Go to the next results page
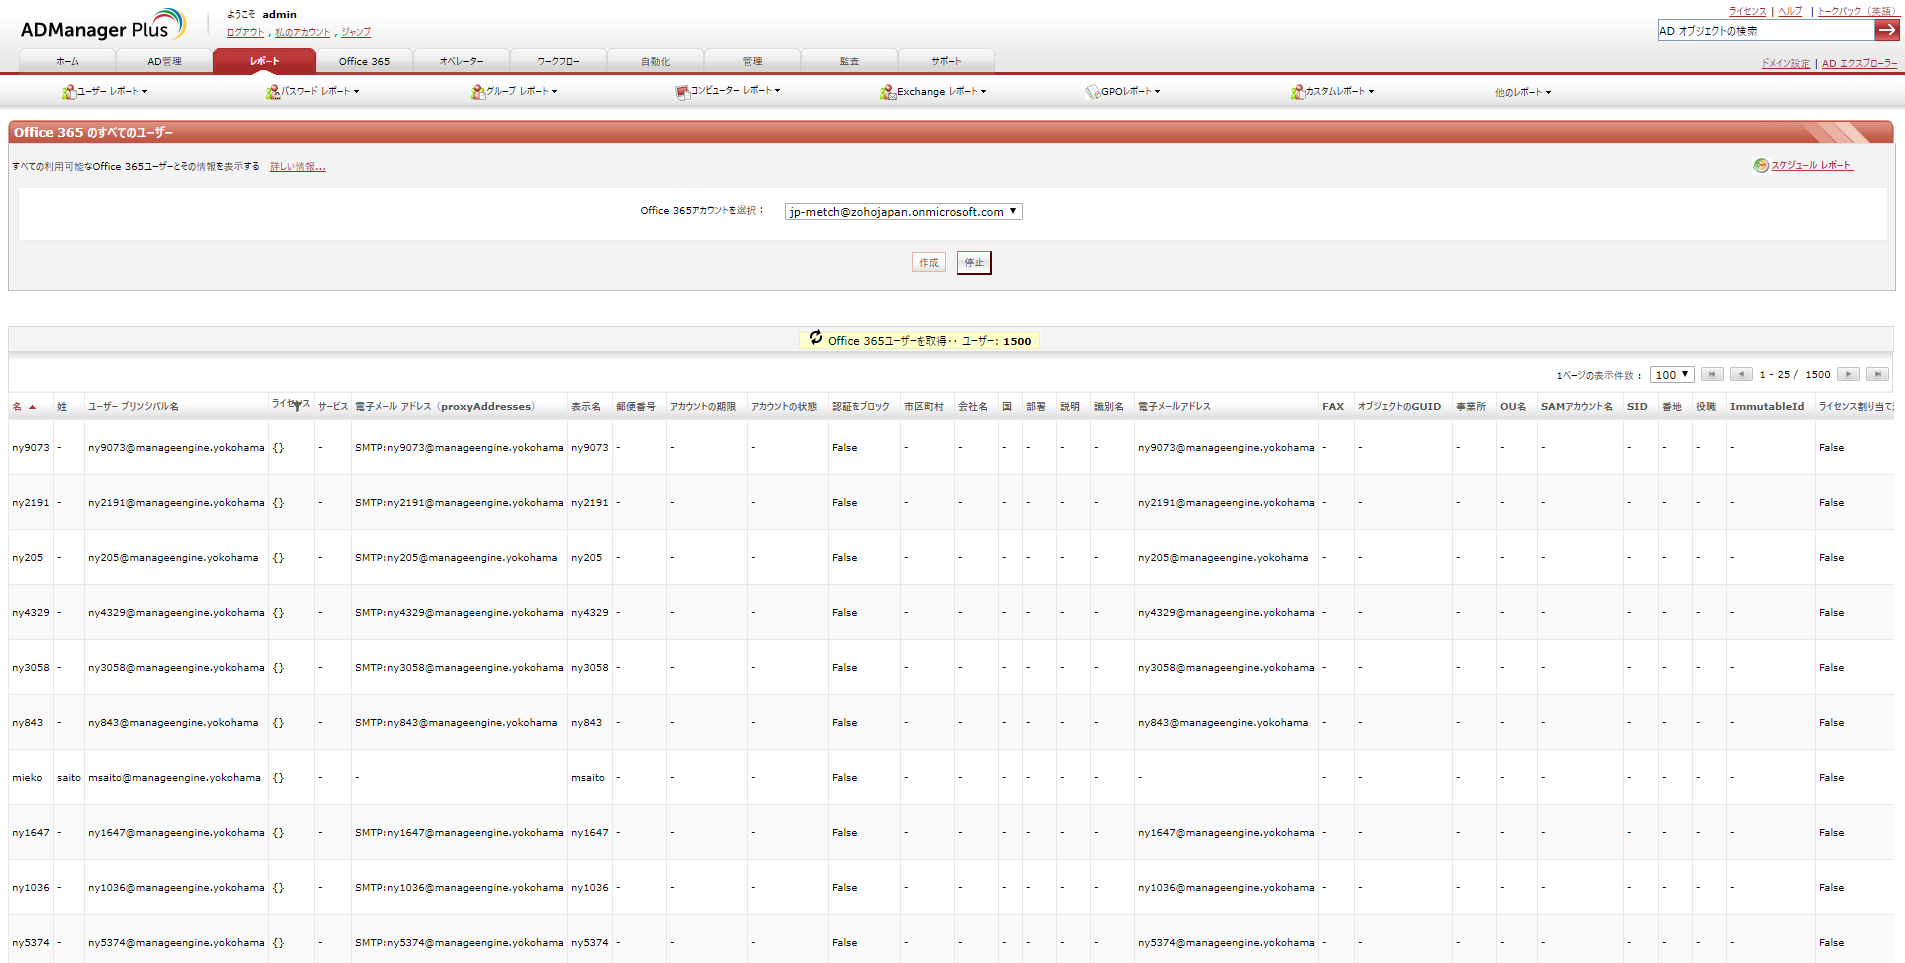The width and height of the screenshot is (1905, 963). [1849, 374]
